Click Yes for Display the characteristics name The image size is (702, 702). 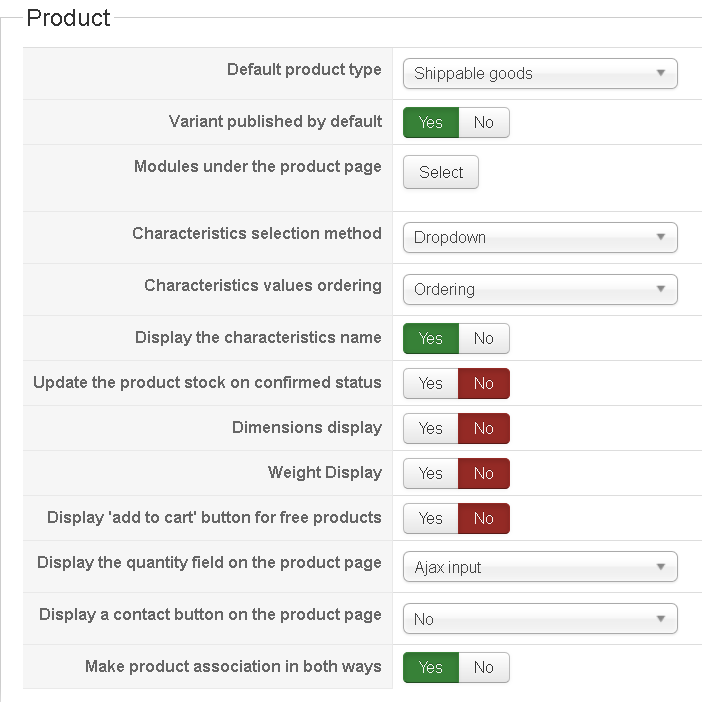431,338
